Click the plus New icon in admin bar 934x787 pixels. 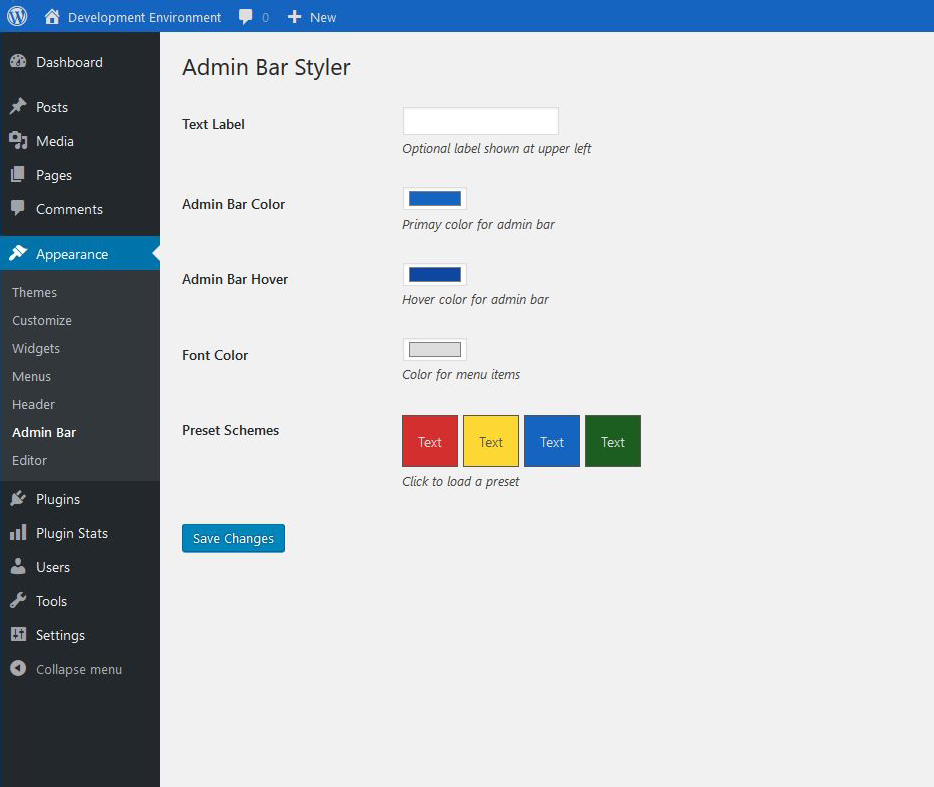pos(294,17)
